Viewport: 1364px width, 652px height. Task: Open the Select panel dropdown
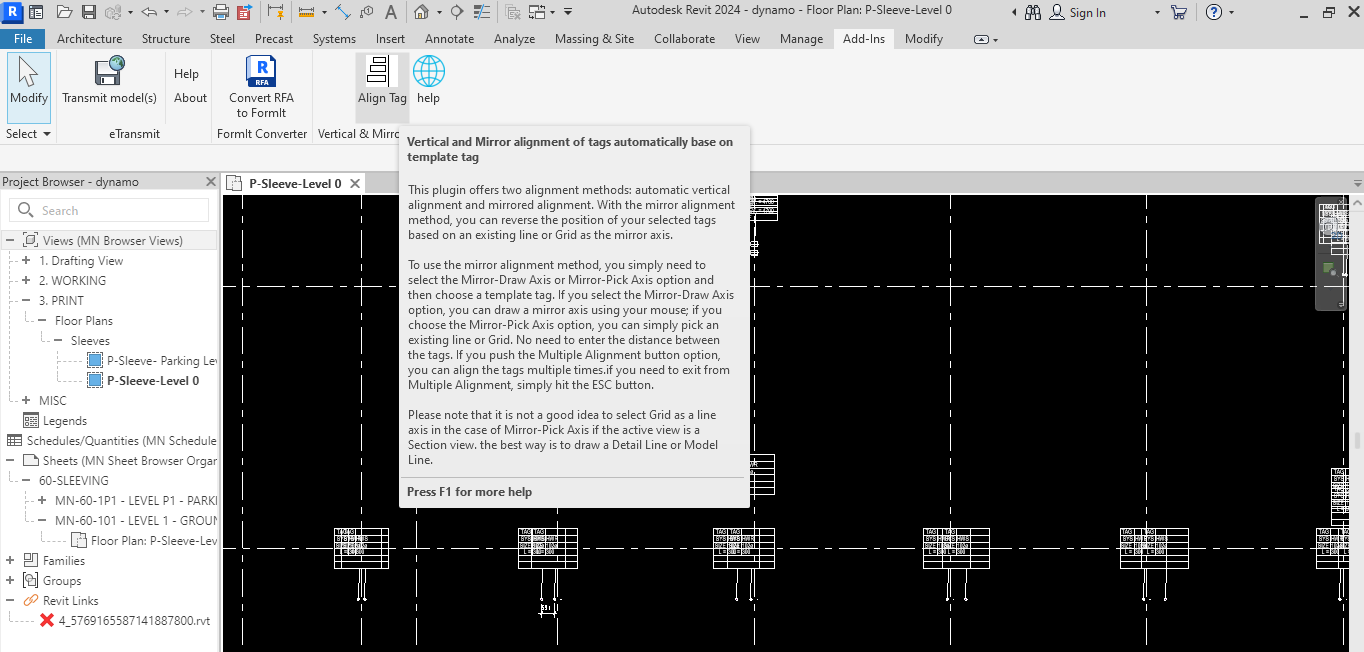[29, 133]
